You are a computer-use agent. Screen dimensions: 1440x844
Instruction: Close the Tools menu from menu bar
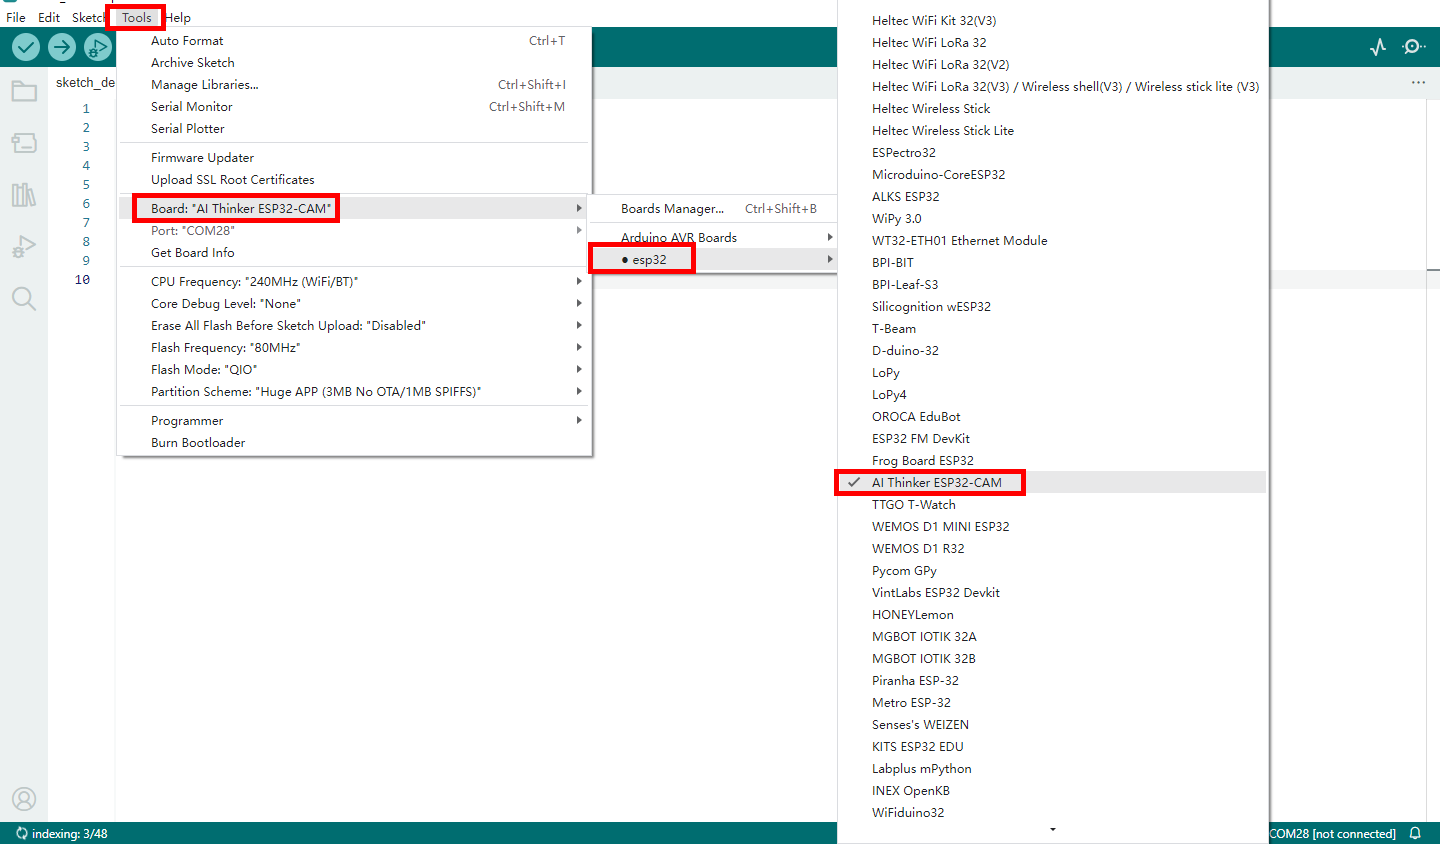tap(137, 17)
